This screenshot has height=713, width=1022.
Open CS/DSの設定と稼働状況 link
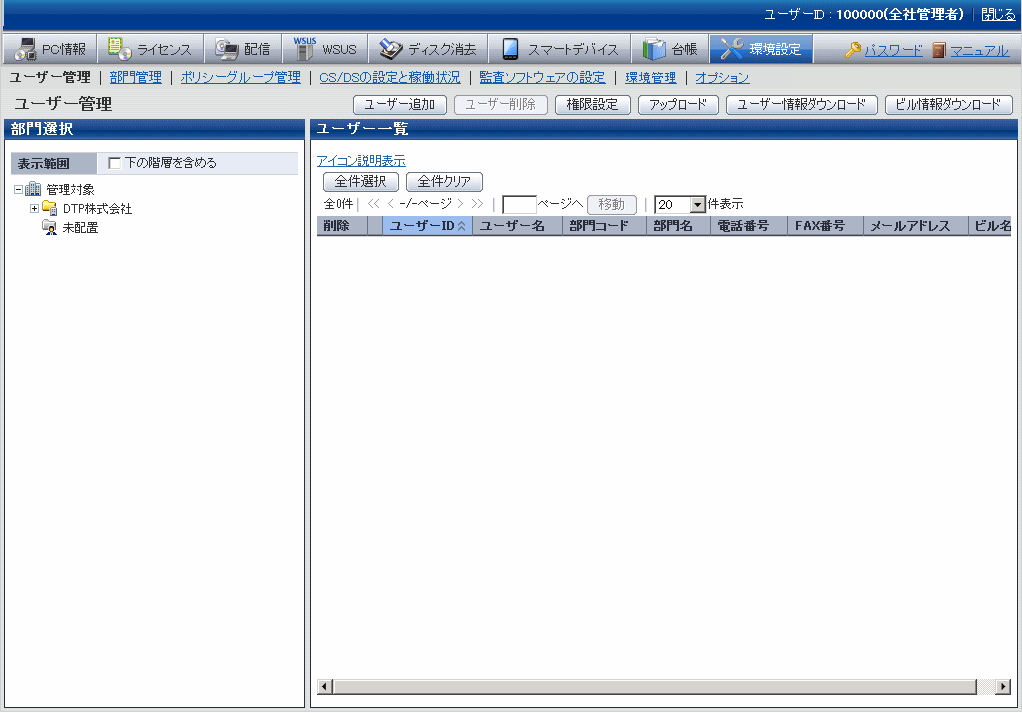tap(390, 78)
